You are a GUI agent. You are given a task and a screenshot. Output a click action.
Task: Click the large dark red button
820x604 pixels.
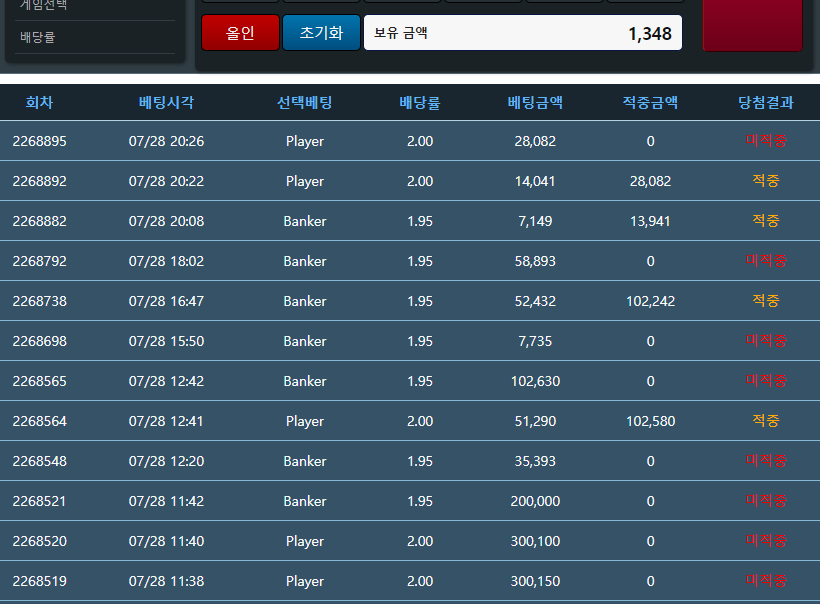(753, 25)
